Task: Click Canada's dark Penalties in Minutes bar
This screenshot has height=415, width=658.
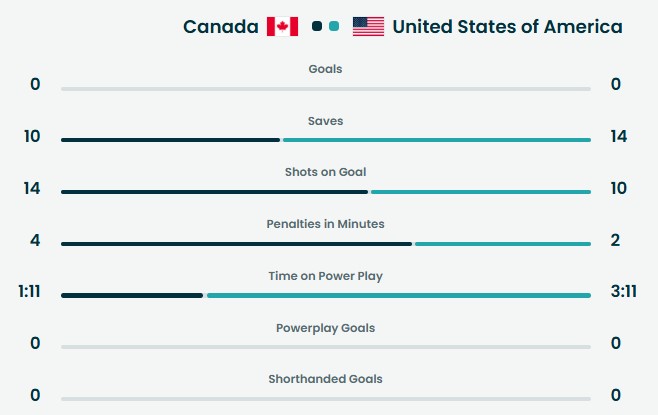Action: pyautogui.click(x=236, y=243)
